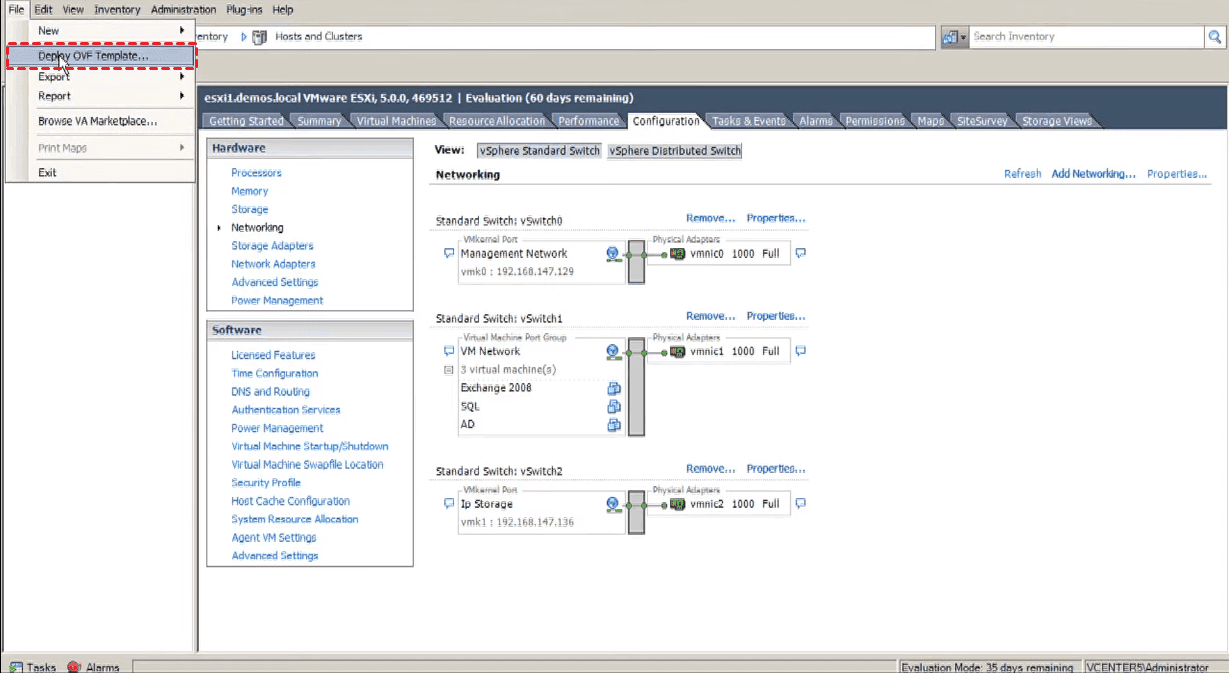Open Processors in the Hardware list
This screenshot has height=673, width=1229.
(256, 173)
